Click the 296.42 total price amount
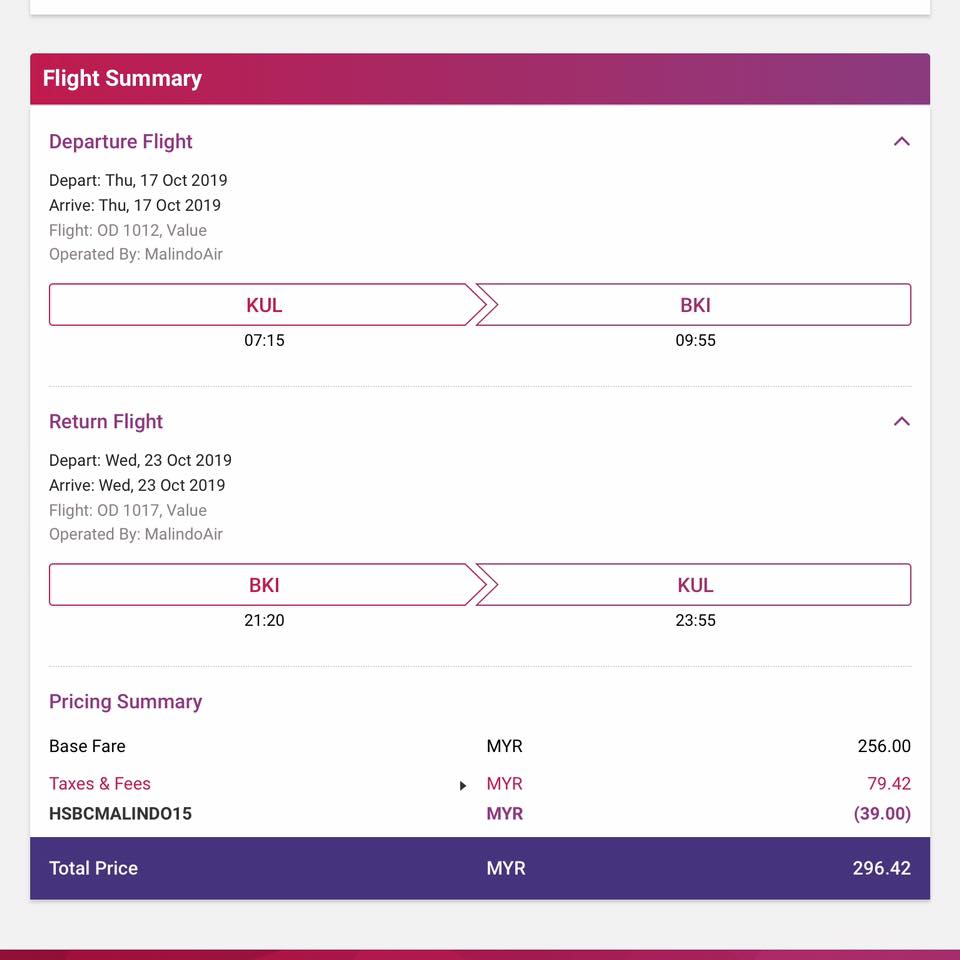 [882, 868]
